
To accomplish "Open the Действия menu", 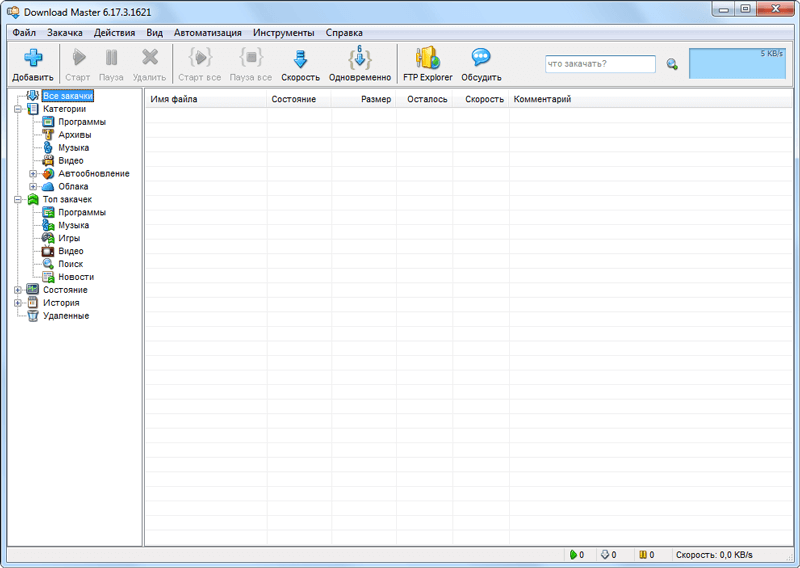I will coord(114,33).
